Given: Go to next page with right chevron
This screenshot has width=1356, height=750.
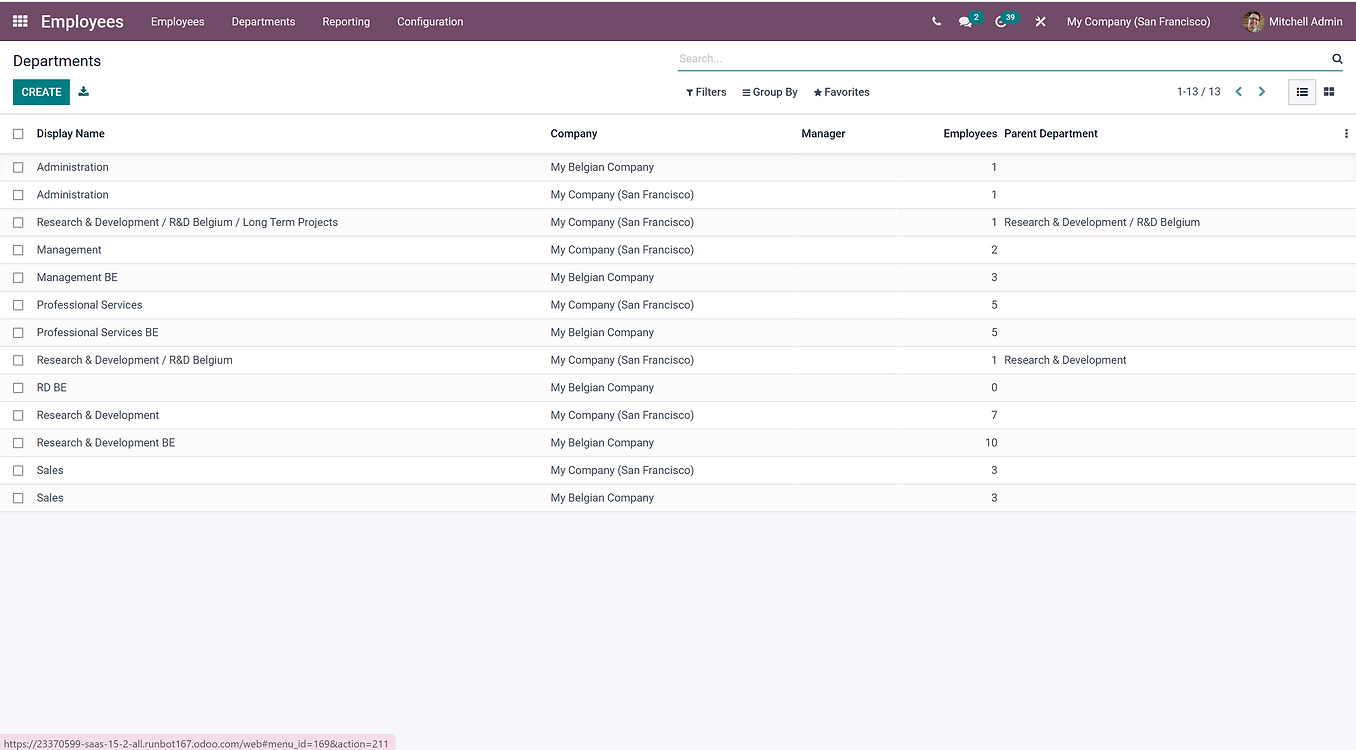Looking at the screenshot, I should point(1262,91).
